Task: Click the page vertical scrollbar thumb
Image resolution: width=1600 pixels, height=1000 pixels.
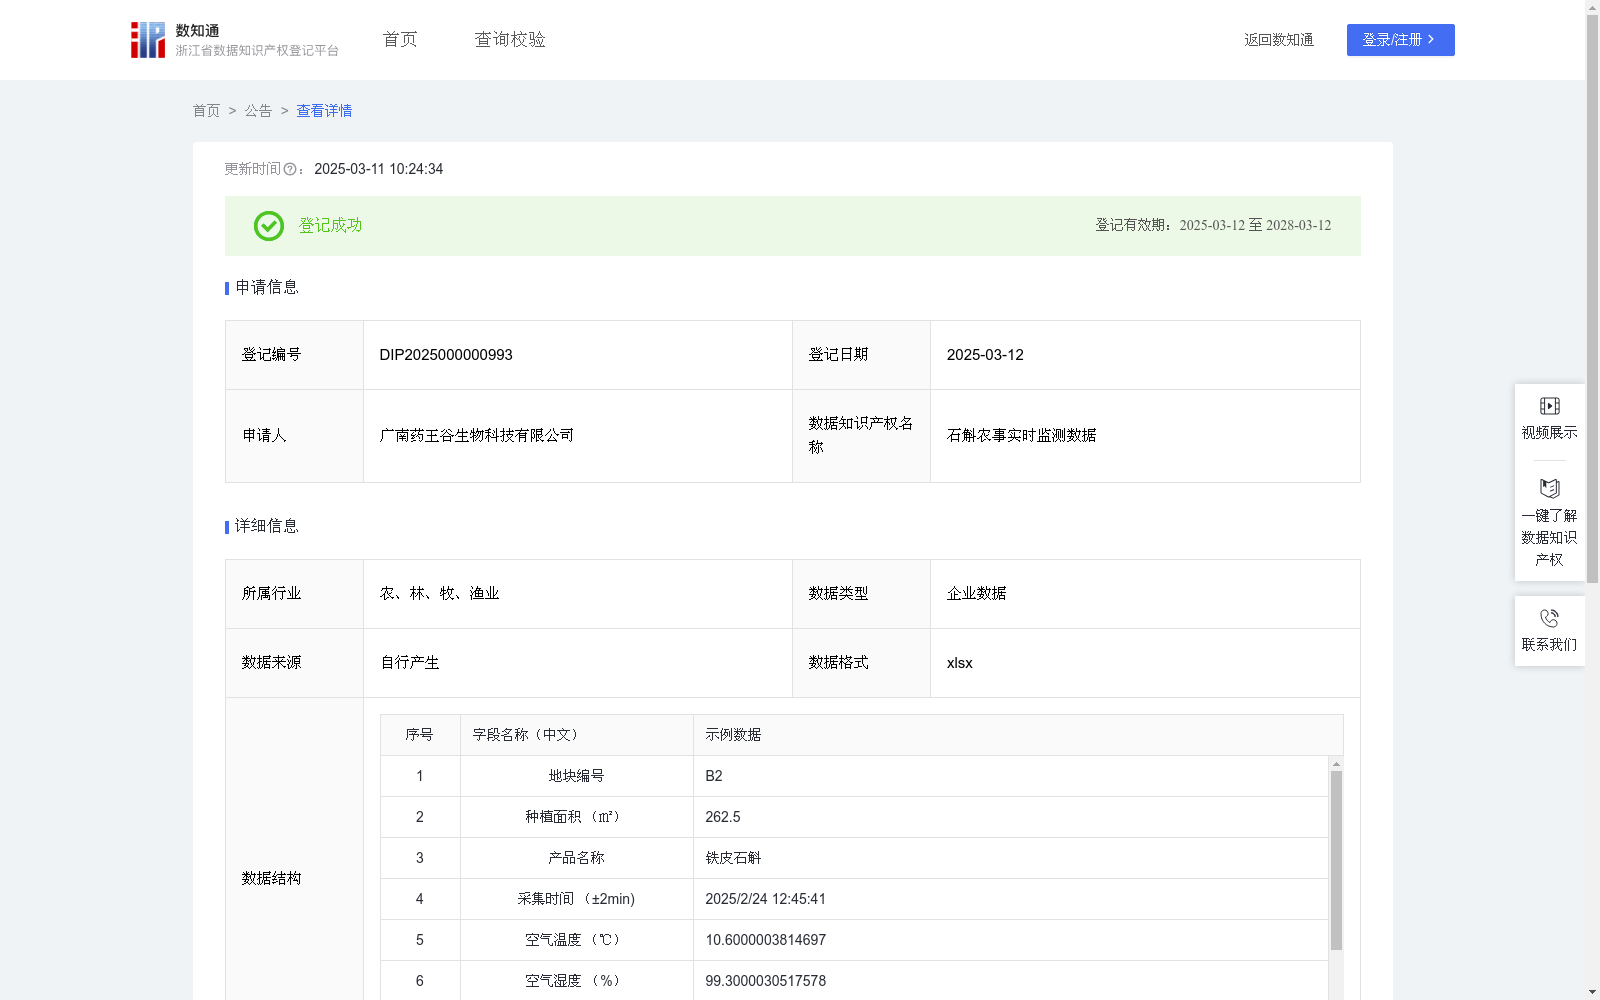Action: (x=1592, y=298)
